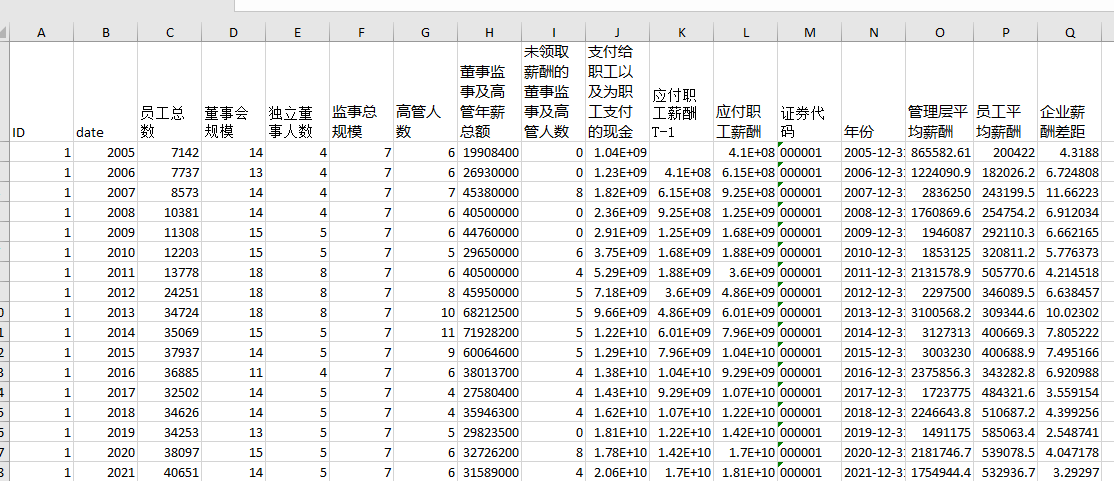Select column C header
The height and width of the screenshot is (481, 1114).
(170, 33)
